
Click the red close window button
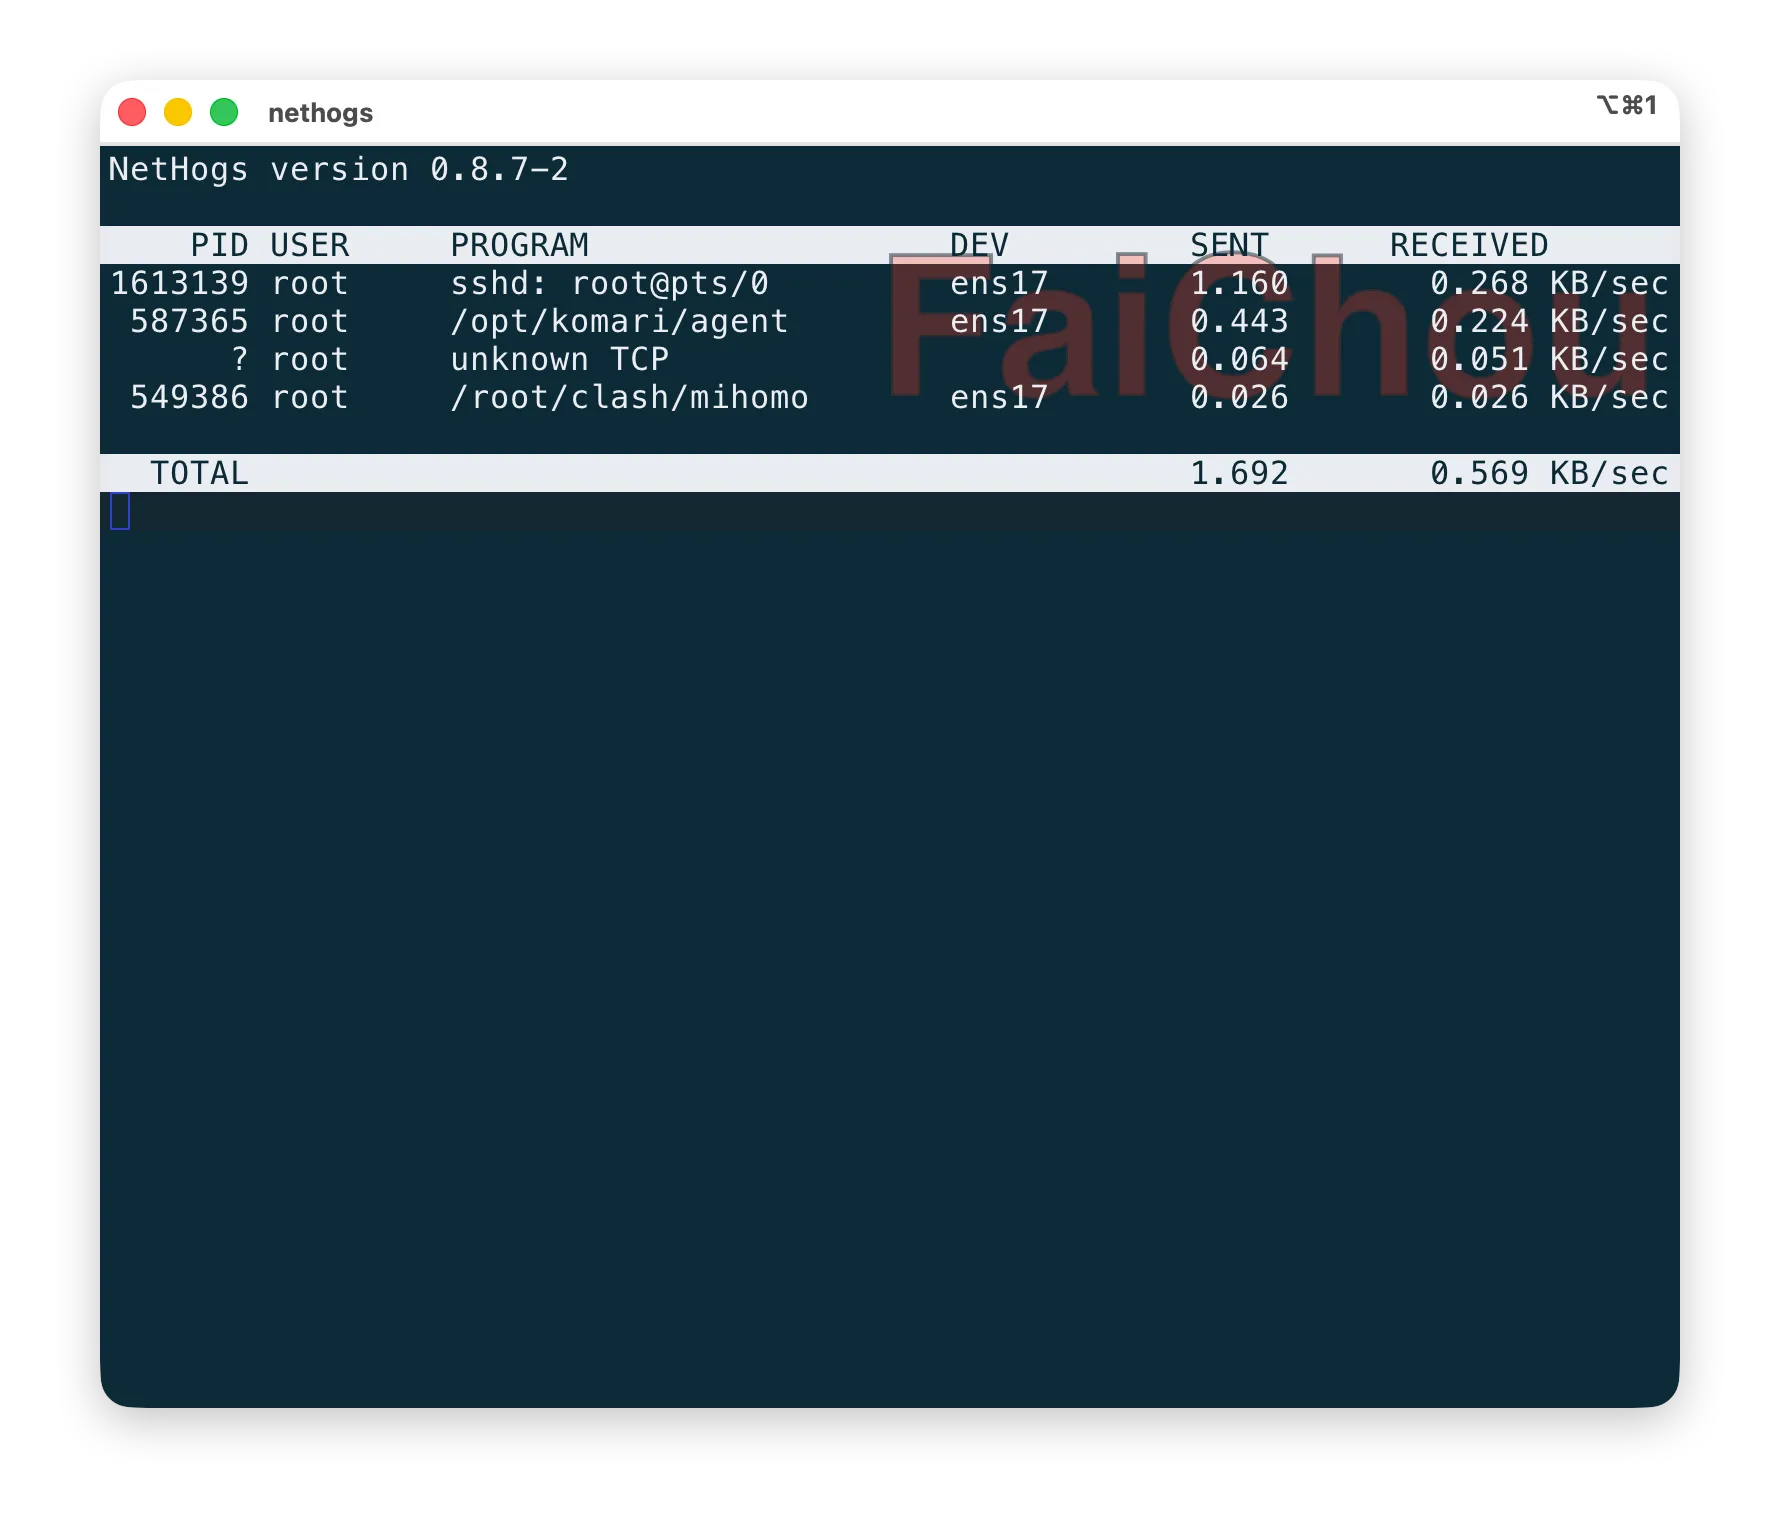tap(132, 112)
